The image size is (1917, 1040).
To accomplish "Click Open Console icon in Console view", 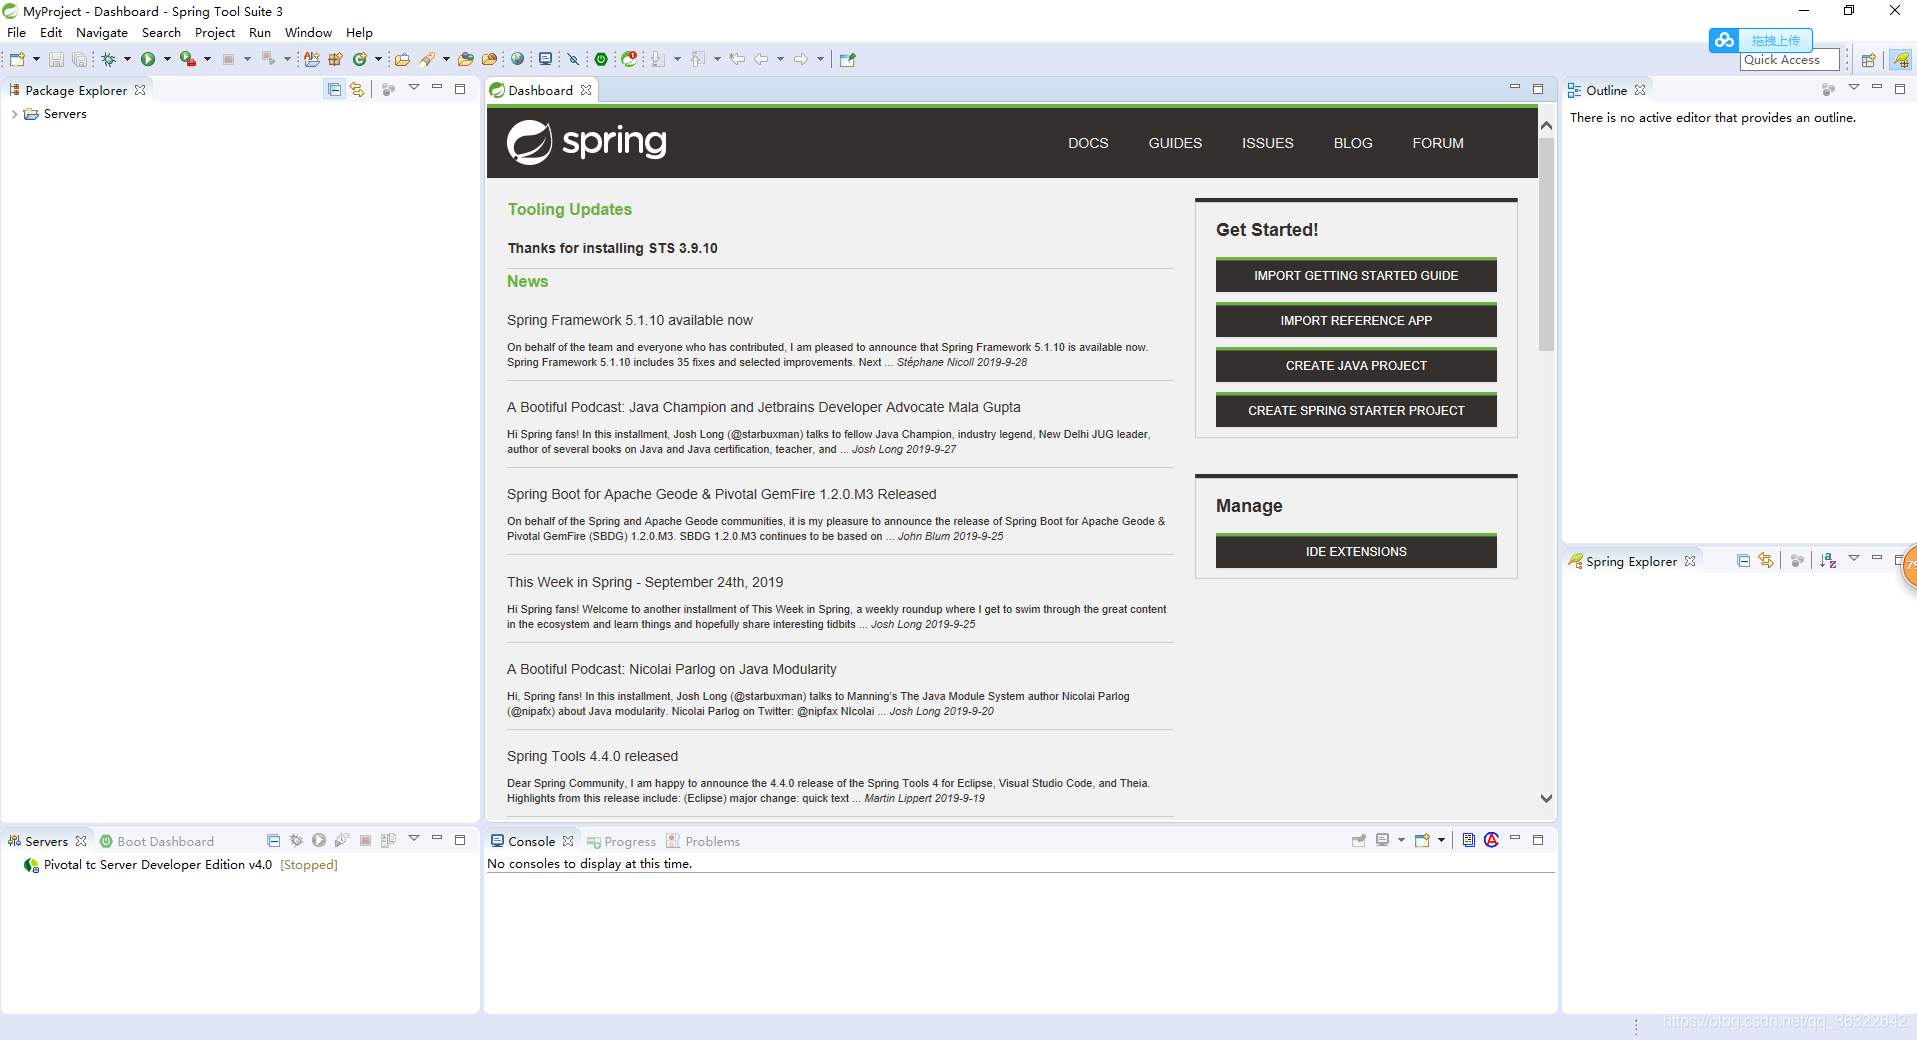I will click(1422, 840).
